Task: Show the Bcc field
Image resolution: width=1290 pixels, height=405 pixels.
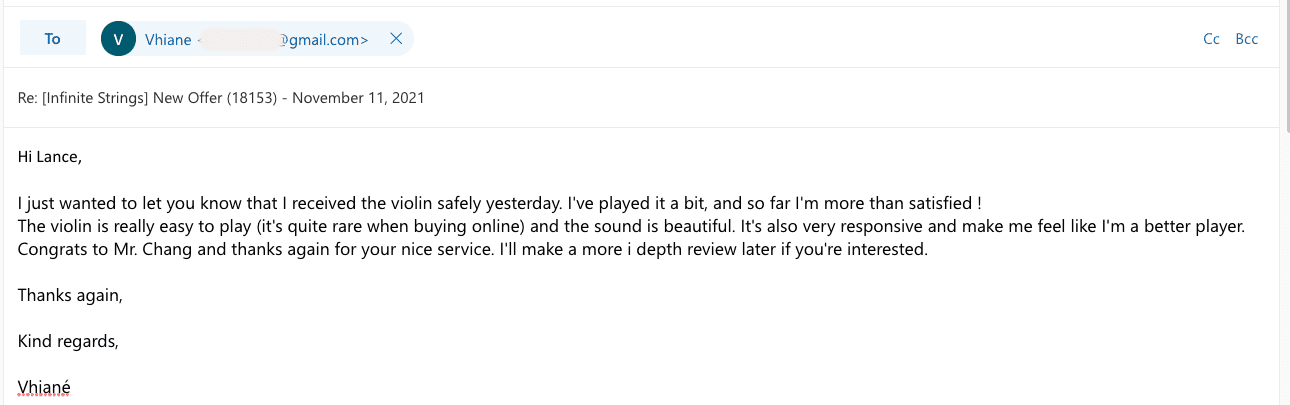Action: [1247, 39]
